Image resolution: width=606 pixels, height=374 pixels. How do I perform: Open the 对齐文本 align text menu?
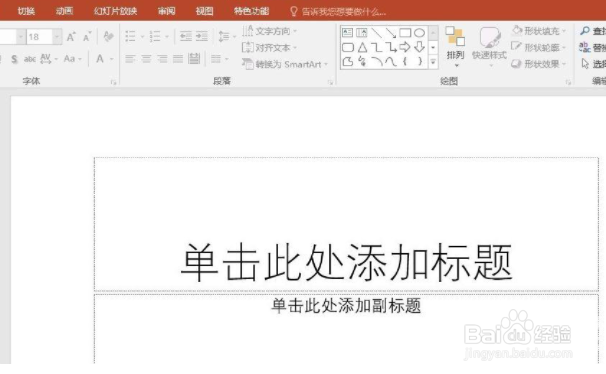coord(269,48)
